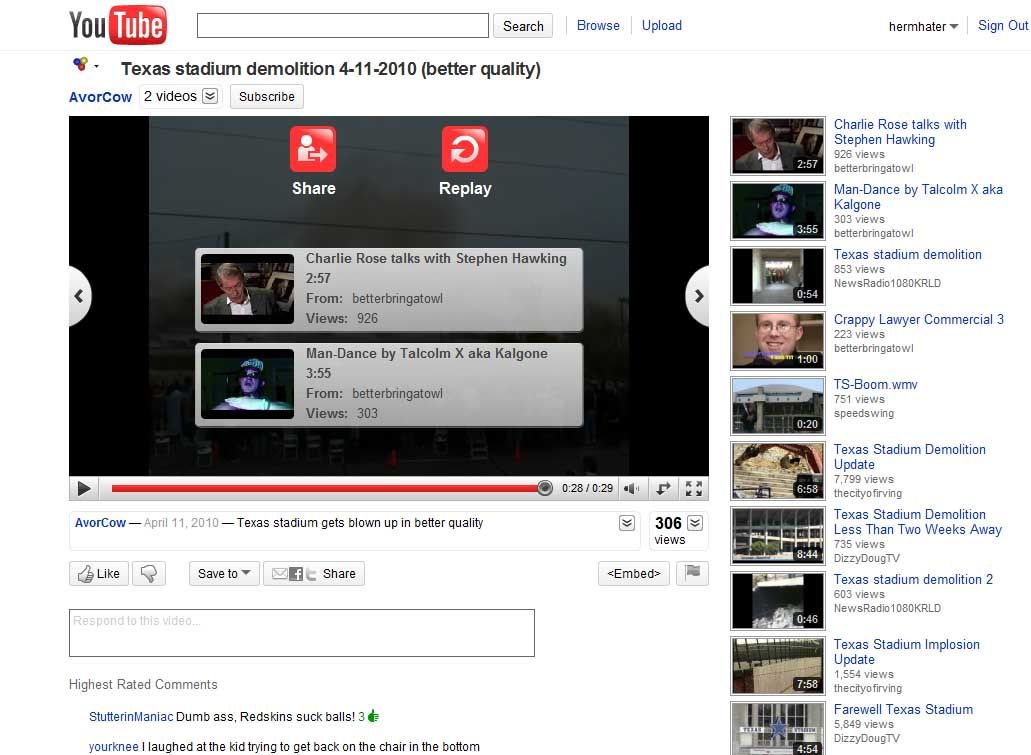
Task: Open Texas Stadium Implosion Update thumbnail
Action: click(x=778, y=666)
